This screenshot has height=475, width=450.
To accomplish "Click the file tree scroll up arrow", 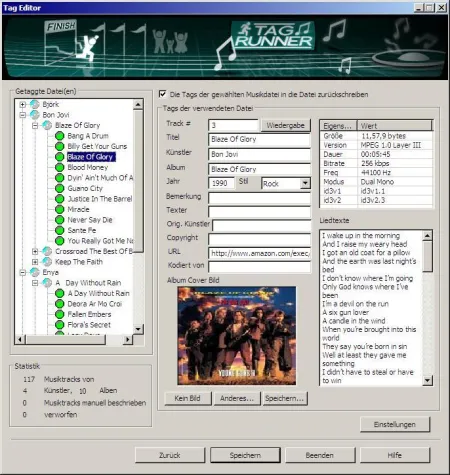I will click(x=138, y=105).
